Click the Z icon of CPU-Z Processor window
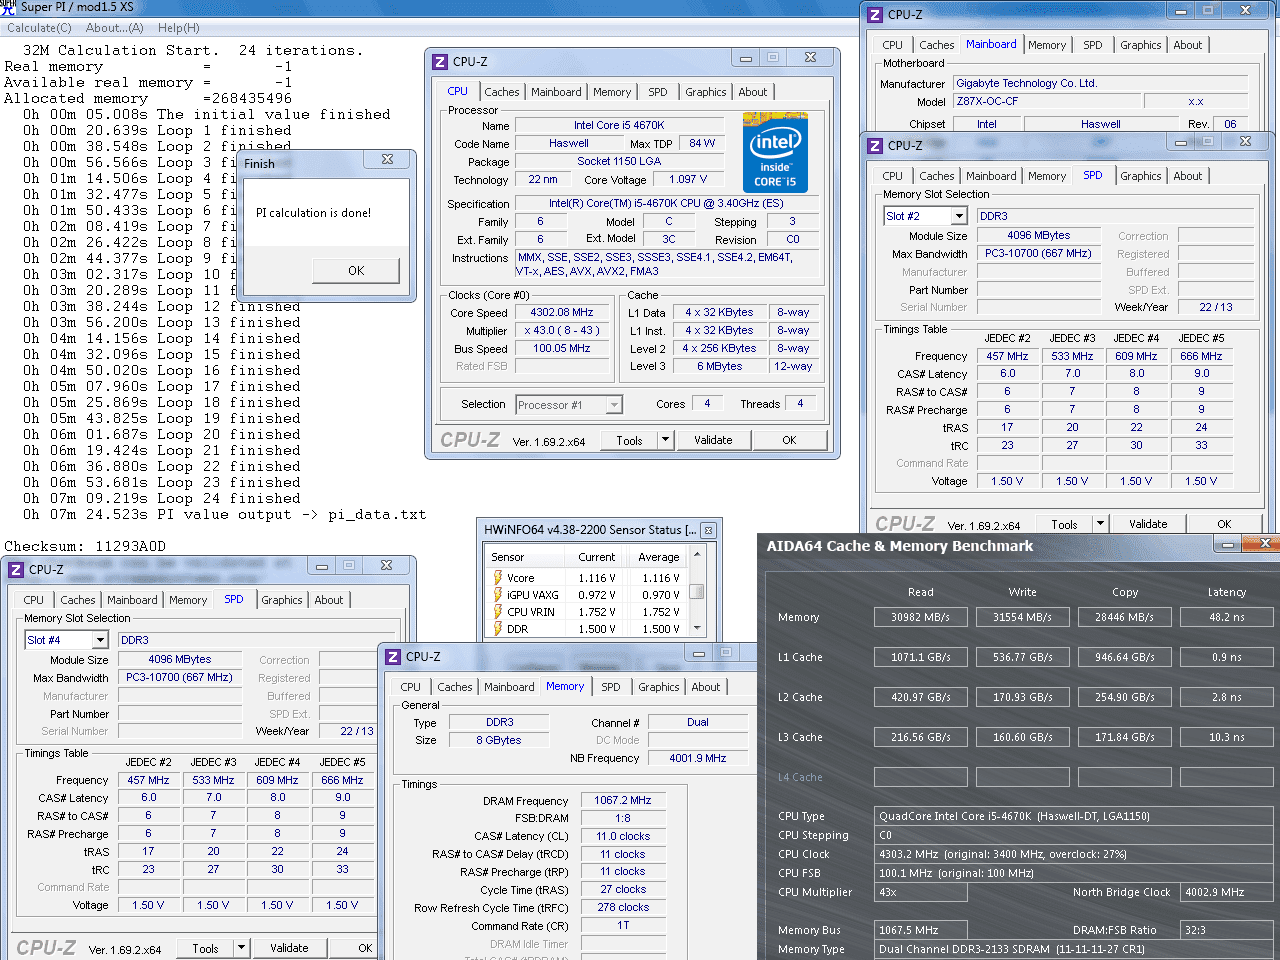1280x960 pixels. [440, 62]
